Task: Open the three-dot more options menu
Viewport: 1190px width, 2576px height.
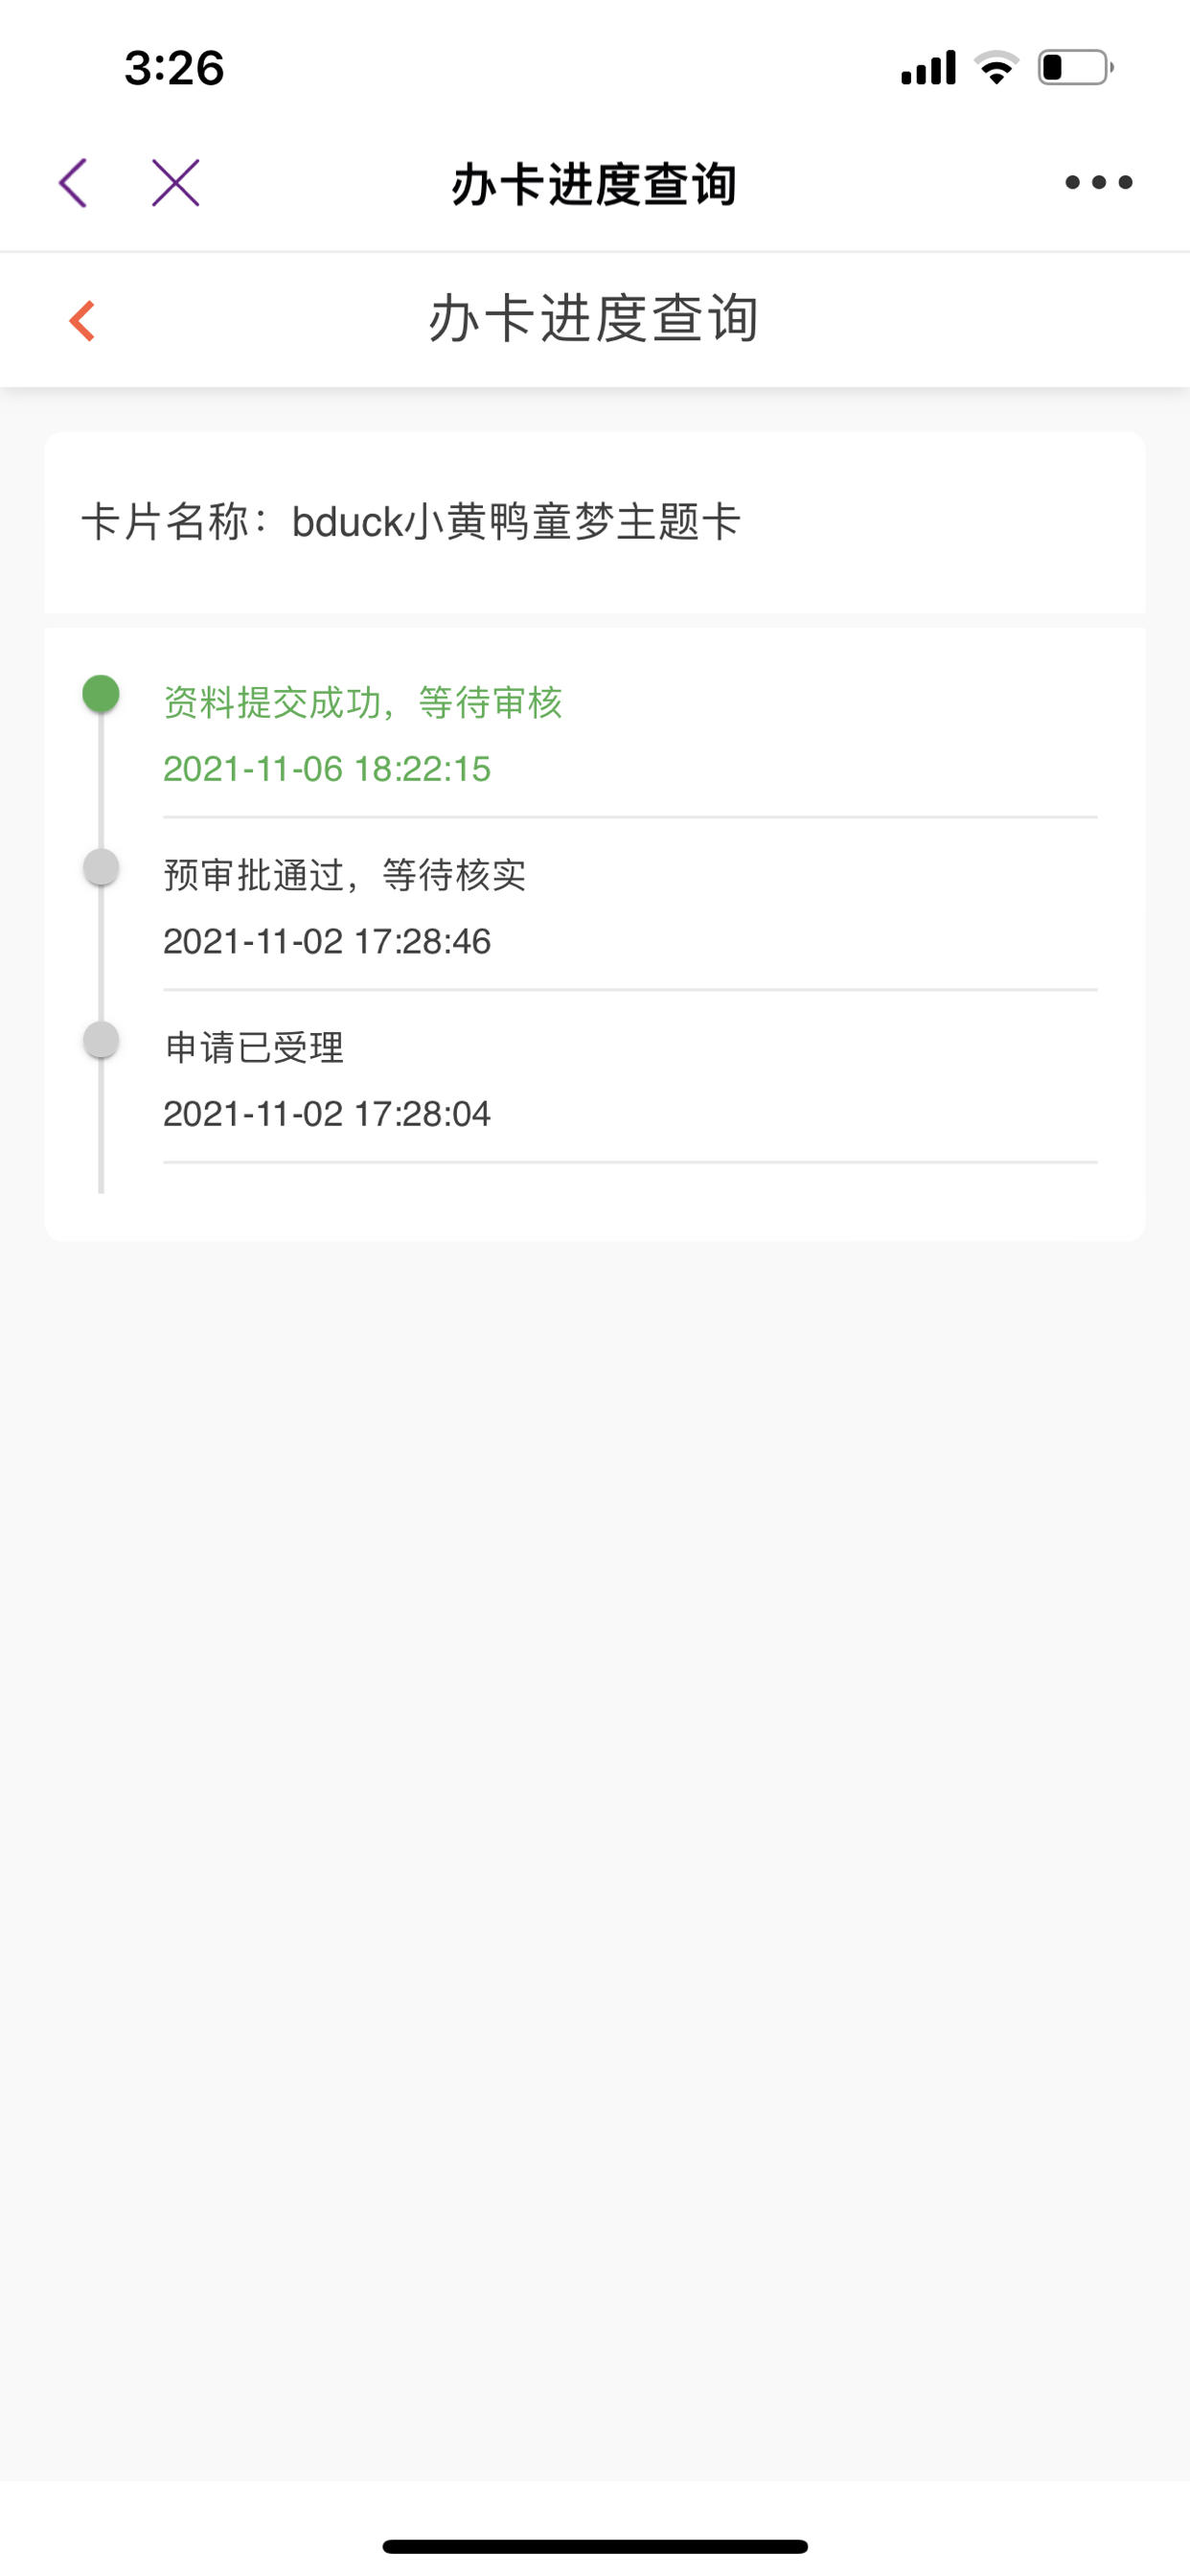Action: 1098,182
